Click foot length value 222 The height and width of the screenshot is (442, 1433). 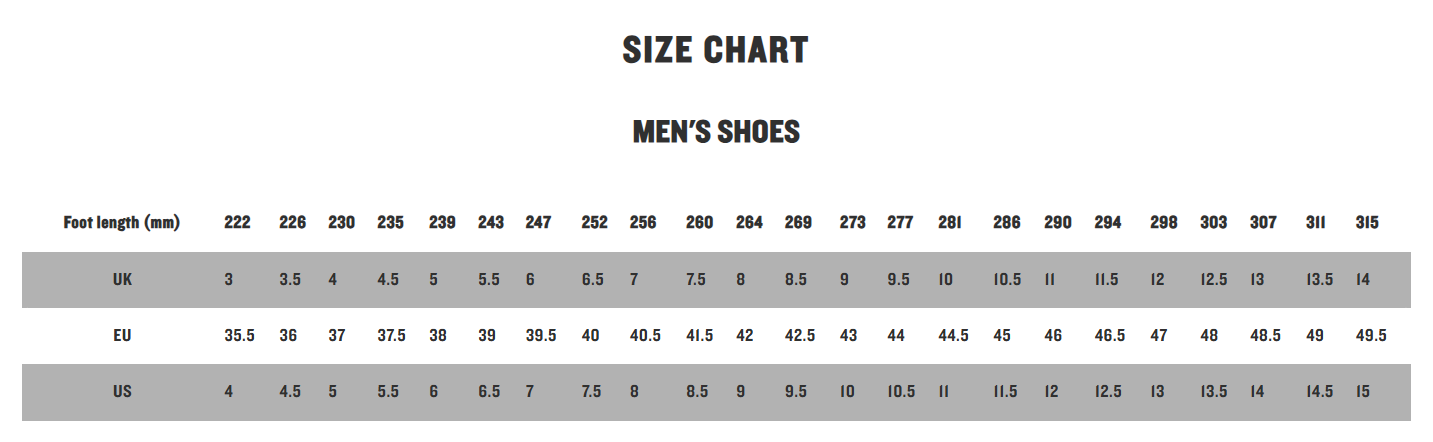(237, 223)
